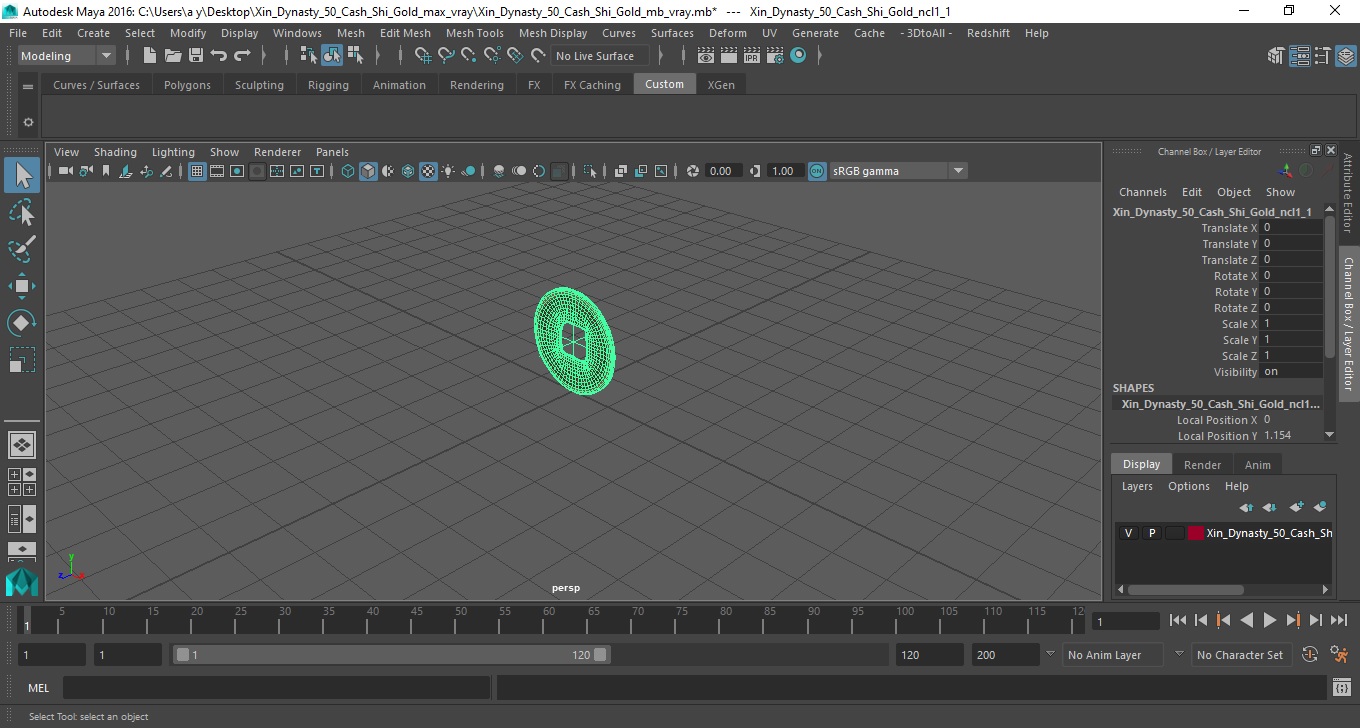Toggle textured display checker icon
The height and width of the screenshot is (728, 1360).
coord(428,171)
